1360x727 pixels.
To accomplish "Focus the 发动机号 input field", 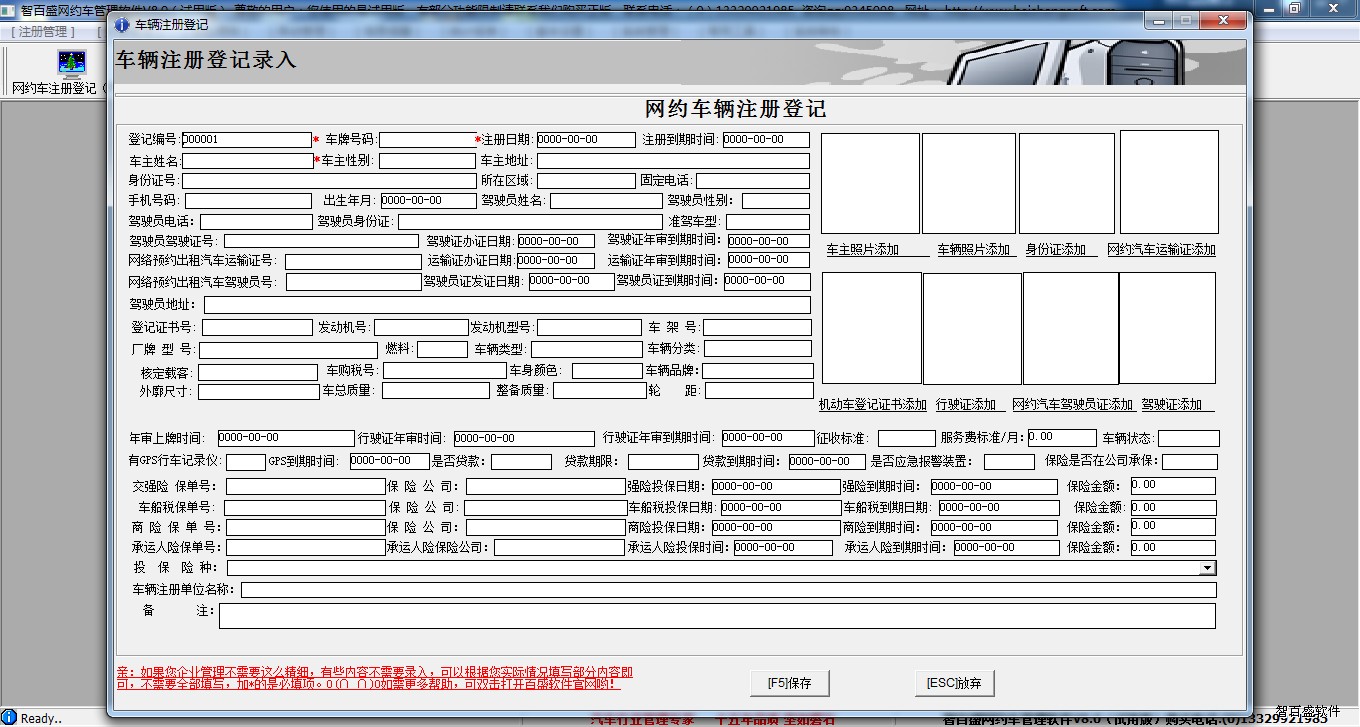I will (421, 327).
